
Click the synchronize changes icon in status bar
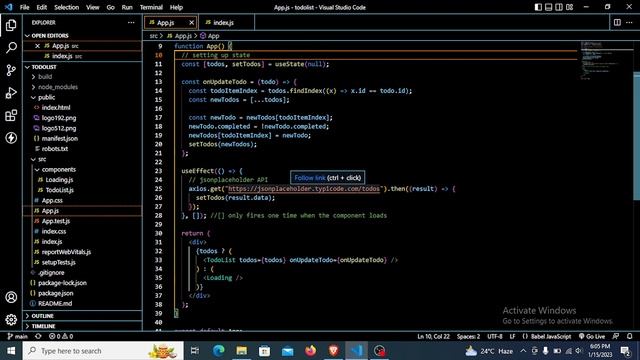click(38, 336)
